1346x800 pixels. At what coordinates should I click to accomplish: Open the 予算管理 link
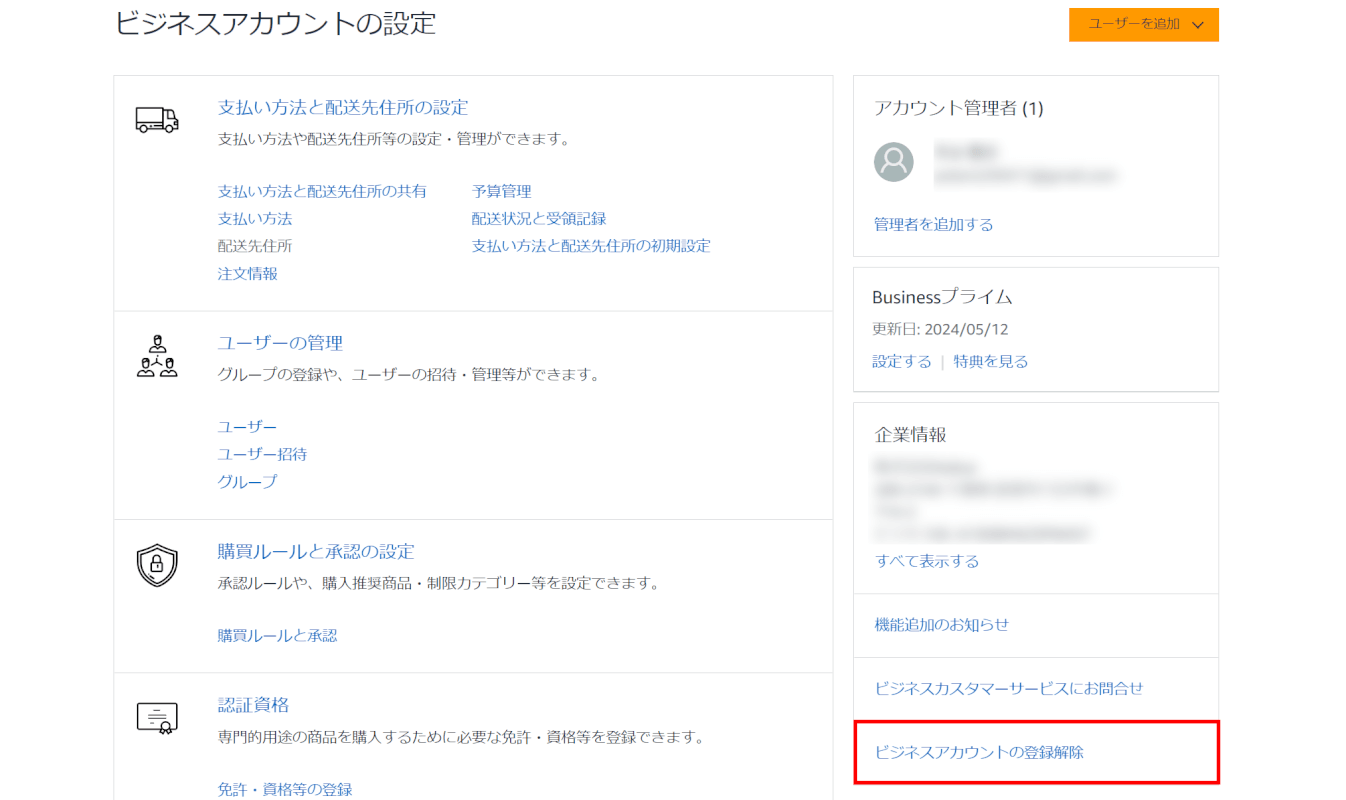pyautogui.click(x=501, y=191)
